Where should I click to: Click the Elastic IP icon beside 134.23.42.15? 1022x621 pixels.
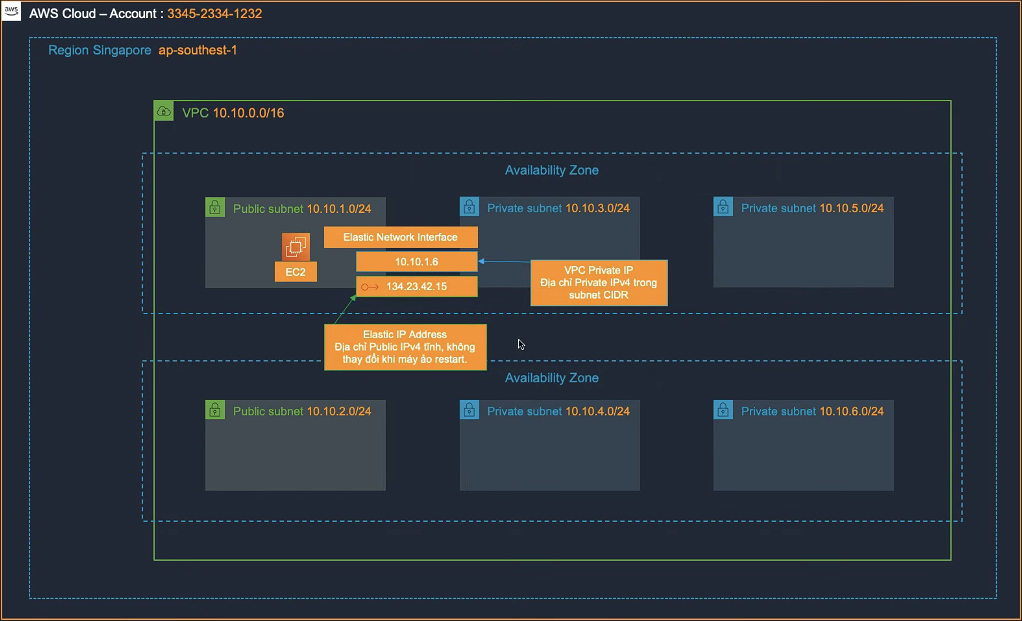pyautogui.click(x=369, y=287)
